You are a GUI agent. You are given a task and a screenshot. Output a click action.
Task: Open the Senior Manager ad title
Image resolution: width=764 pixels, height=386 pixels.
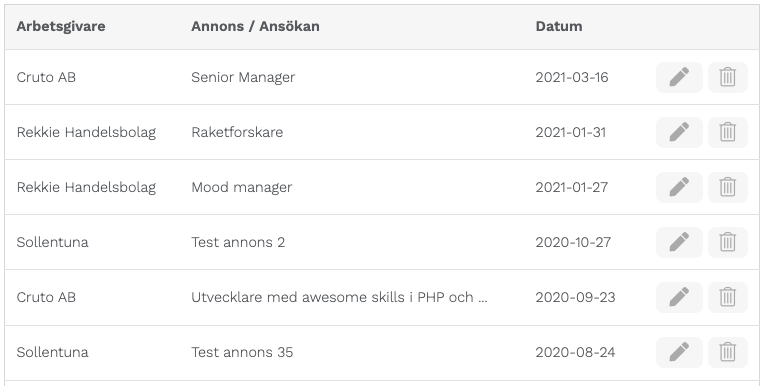243,77
